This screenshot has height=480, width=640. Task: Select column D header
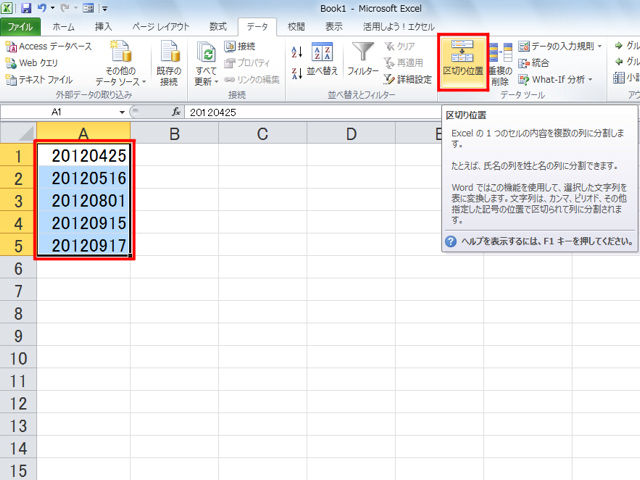351,133
